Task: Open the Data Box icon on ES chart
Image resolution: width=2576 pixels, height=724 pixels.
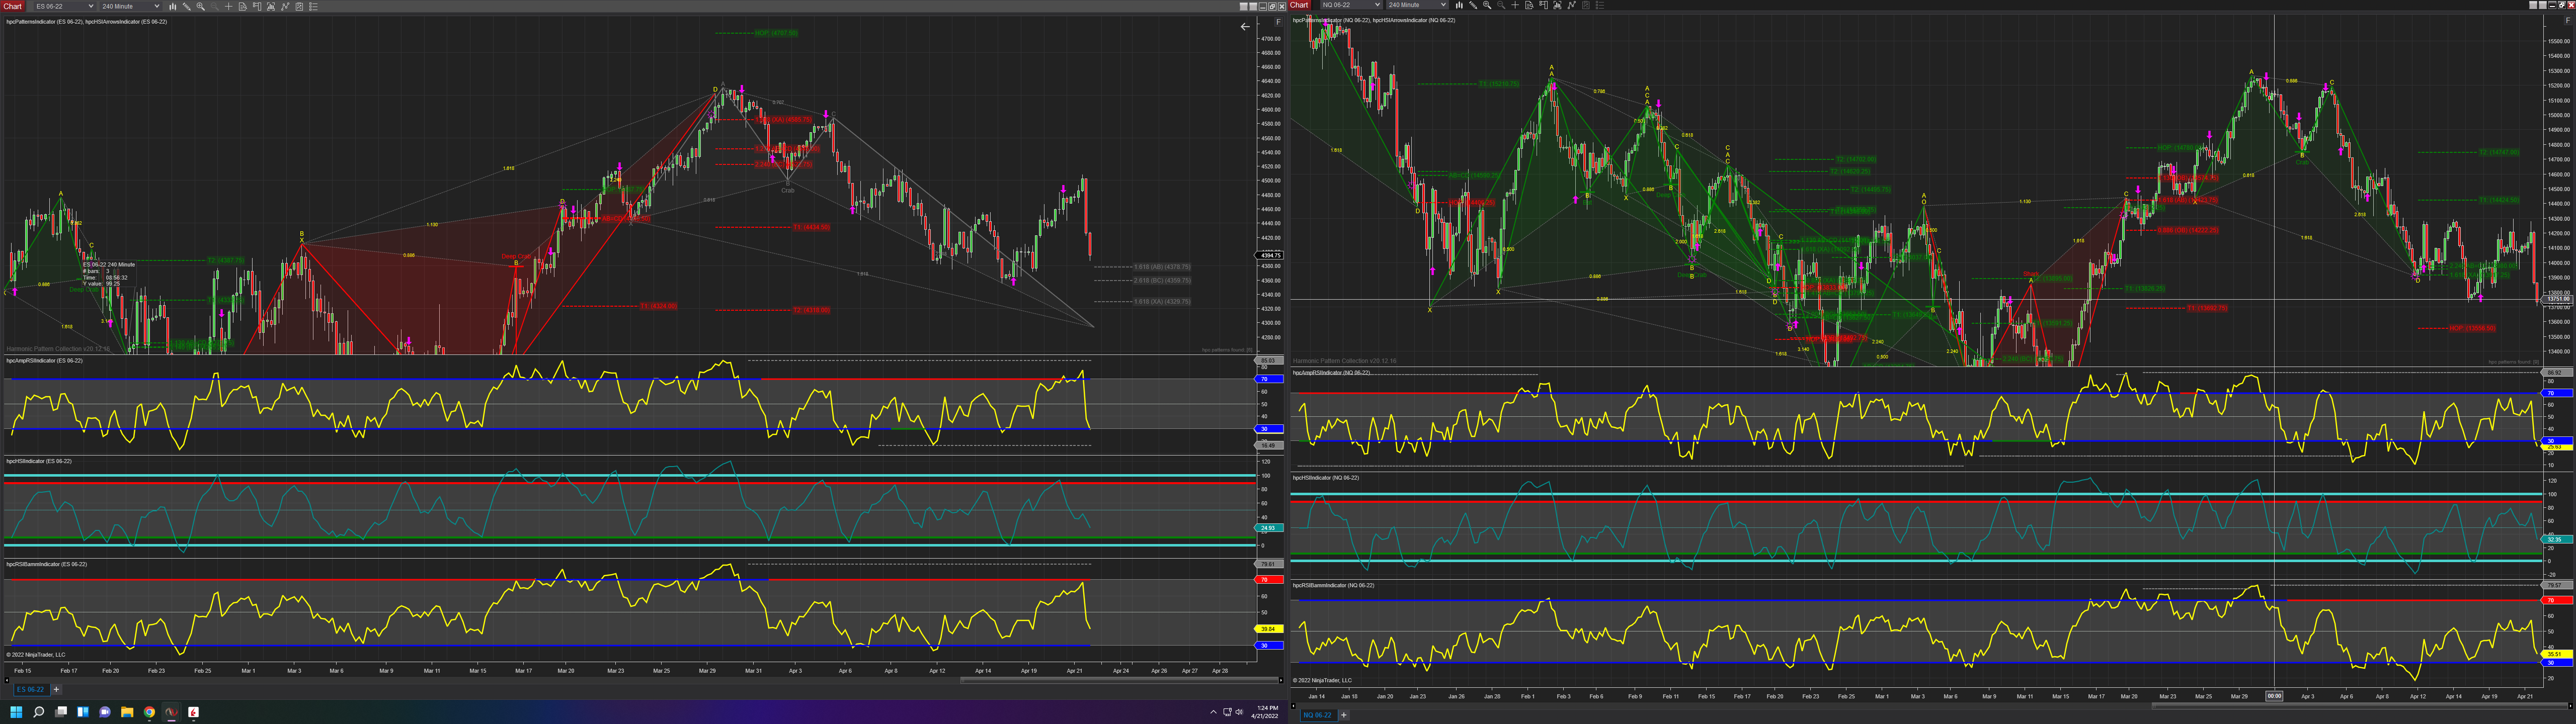Action: 243,6
